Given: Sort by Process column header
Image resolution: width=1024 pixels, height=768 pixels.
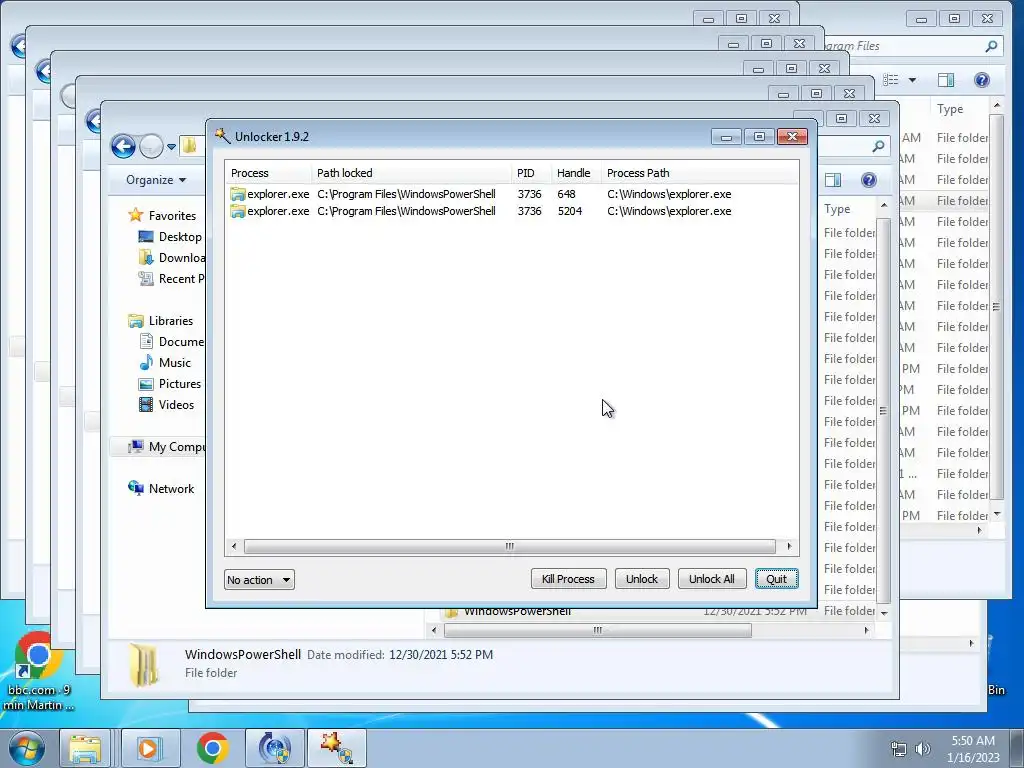Looking at the screenshot, I should point(268,173).
